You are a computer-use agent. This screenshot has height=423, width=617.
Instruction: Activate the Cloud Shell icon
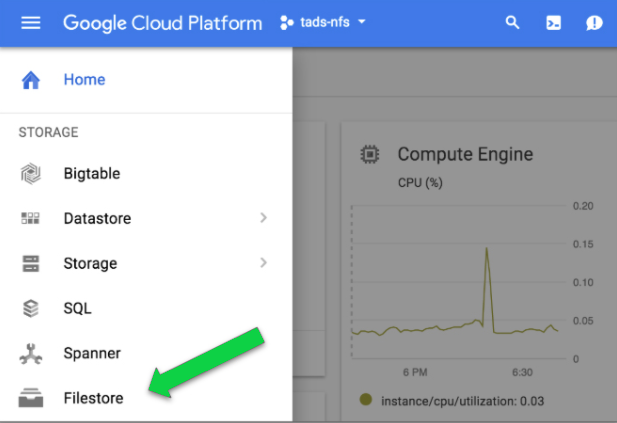point(553,23)
